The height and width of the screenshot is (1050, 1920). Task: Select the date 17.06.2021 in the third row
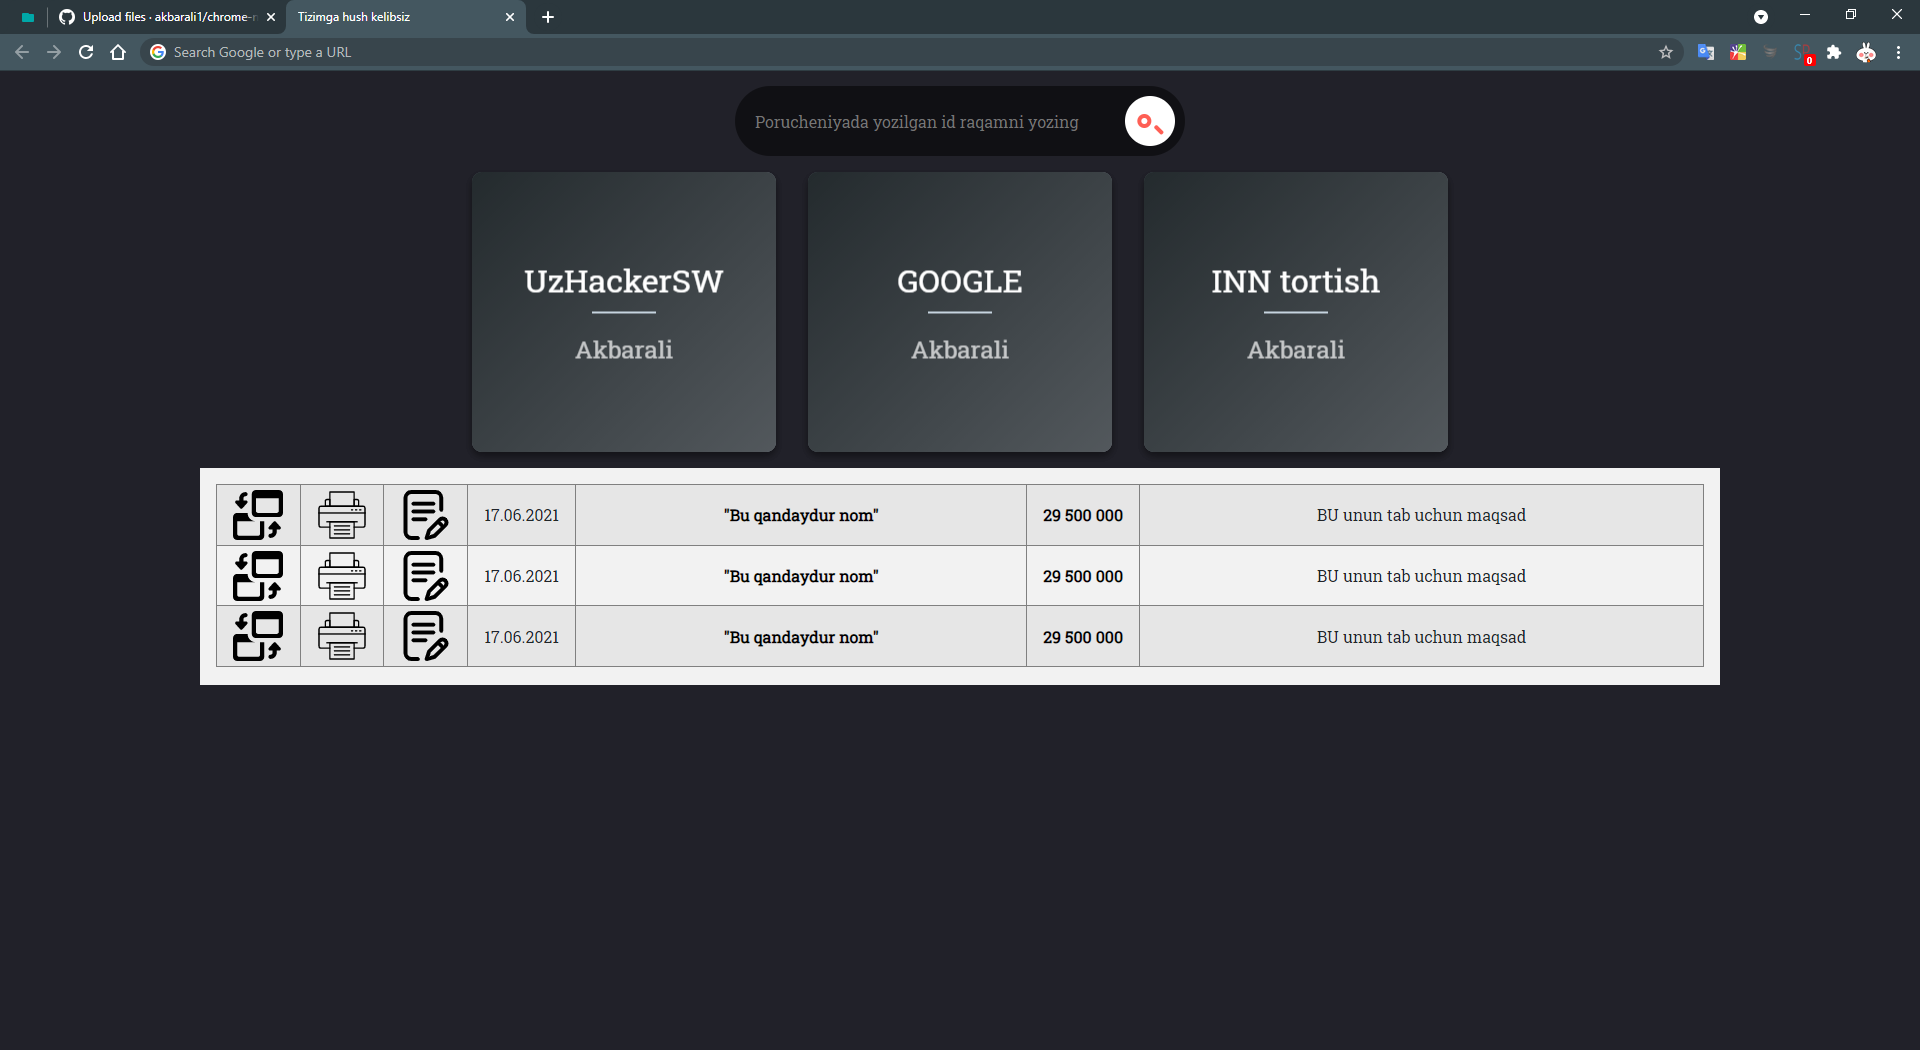click(521, 637)
